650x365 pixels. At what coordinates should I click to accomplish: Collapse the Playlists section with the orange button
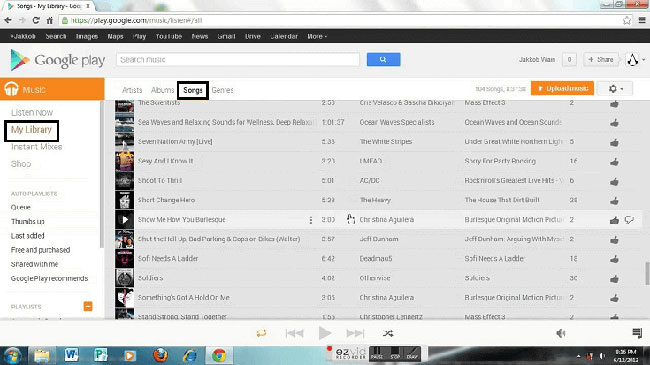(88, 306)
